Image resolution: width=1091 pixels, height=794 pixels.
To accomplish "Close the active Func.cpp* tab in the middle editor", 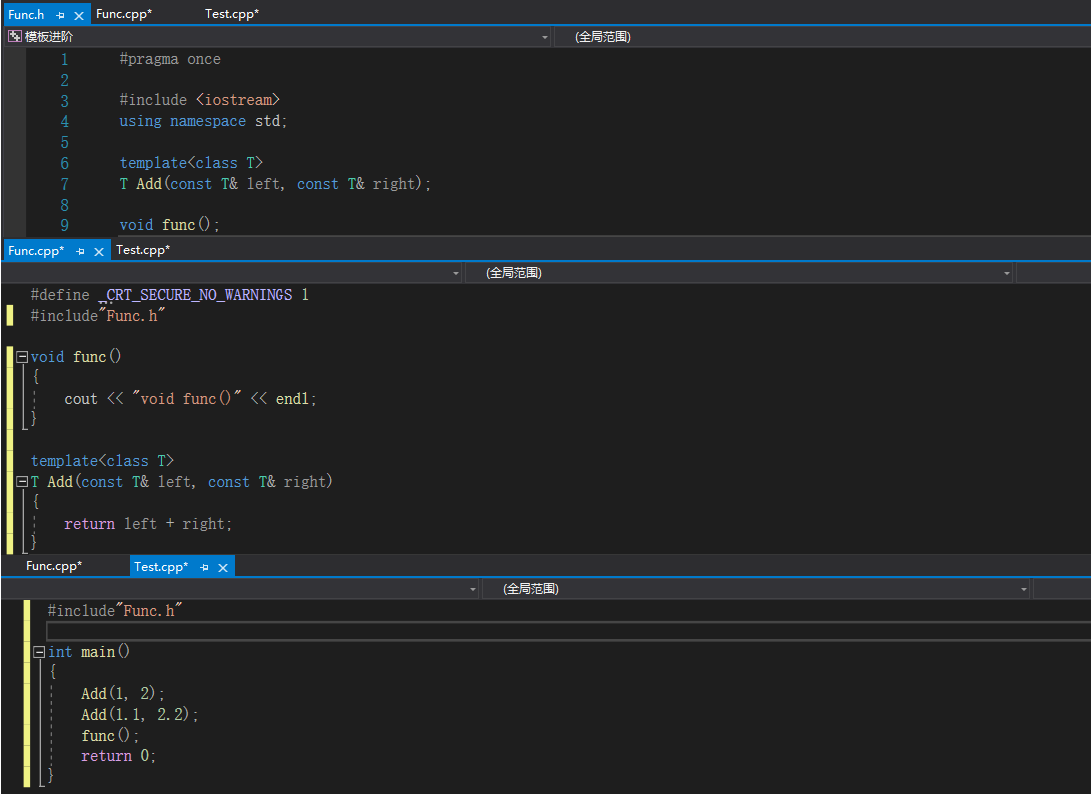I will tap(99, 251).
